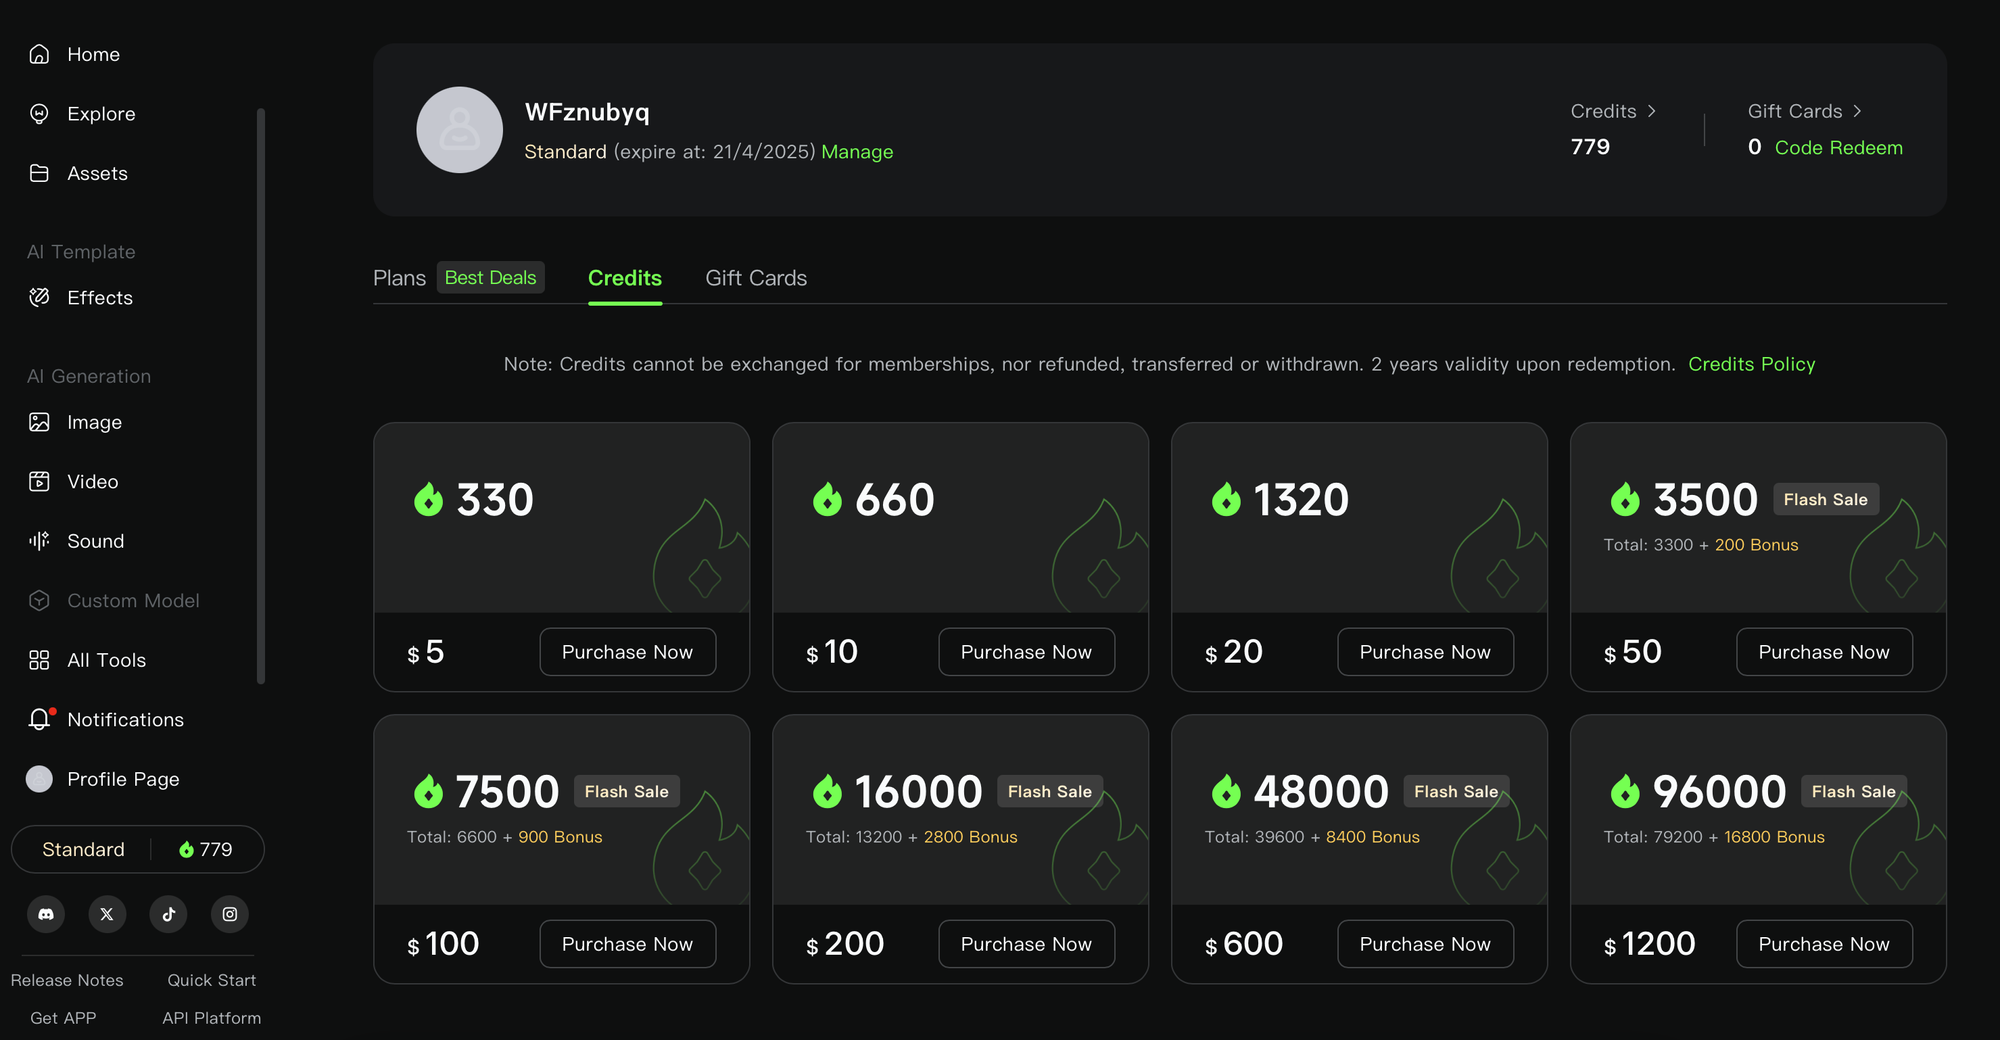Expand Gift Cards via chevron arrow
The height and width of the screenshot is (1040, 2000).
pyautogui.click(x=1857, y=111)
